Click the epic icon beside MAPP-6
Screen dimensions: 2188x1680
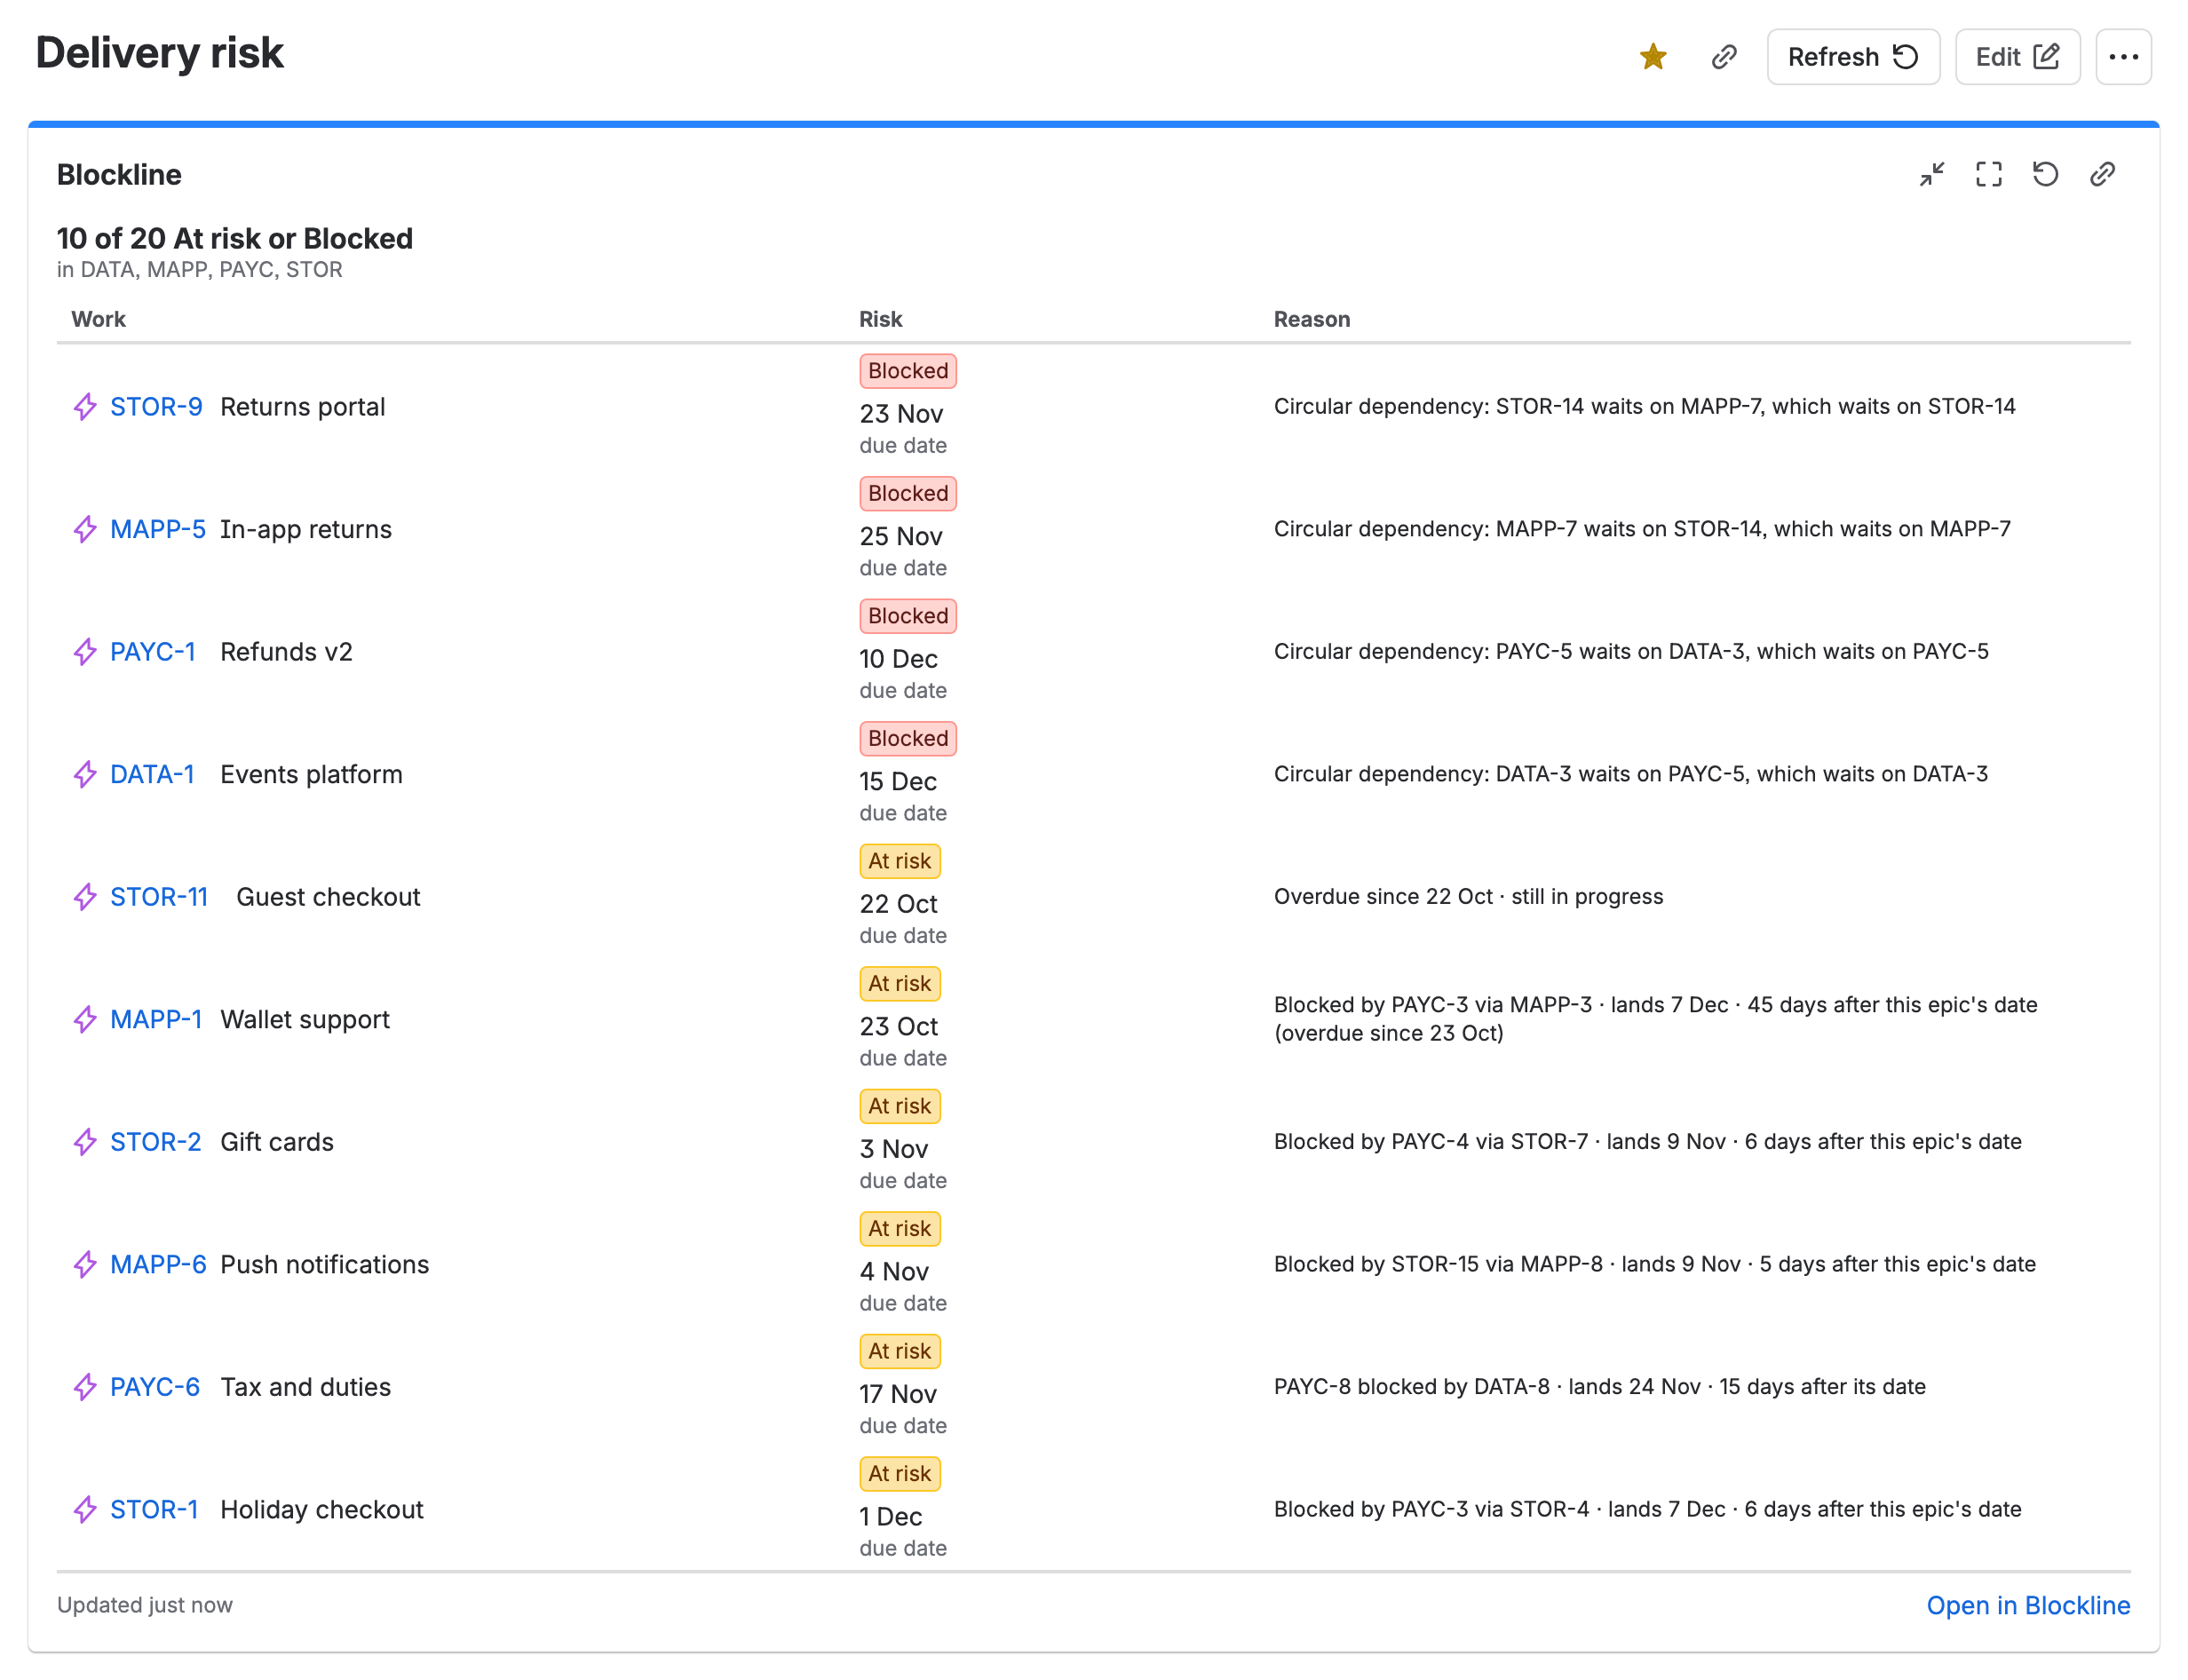[x=85, y=1264]
